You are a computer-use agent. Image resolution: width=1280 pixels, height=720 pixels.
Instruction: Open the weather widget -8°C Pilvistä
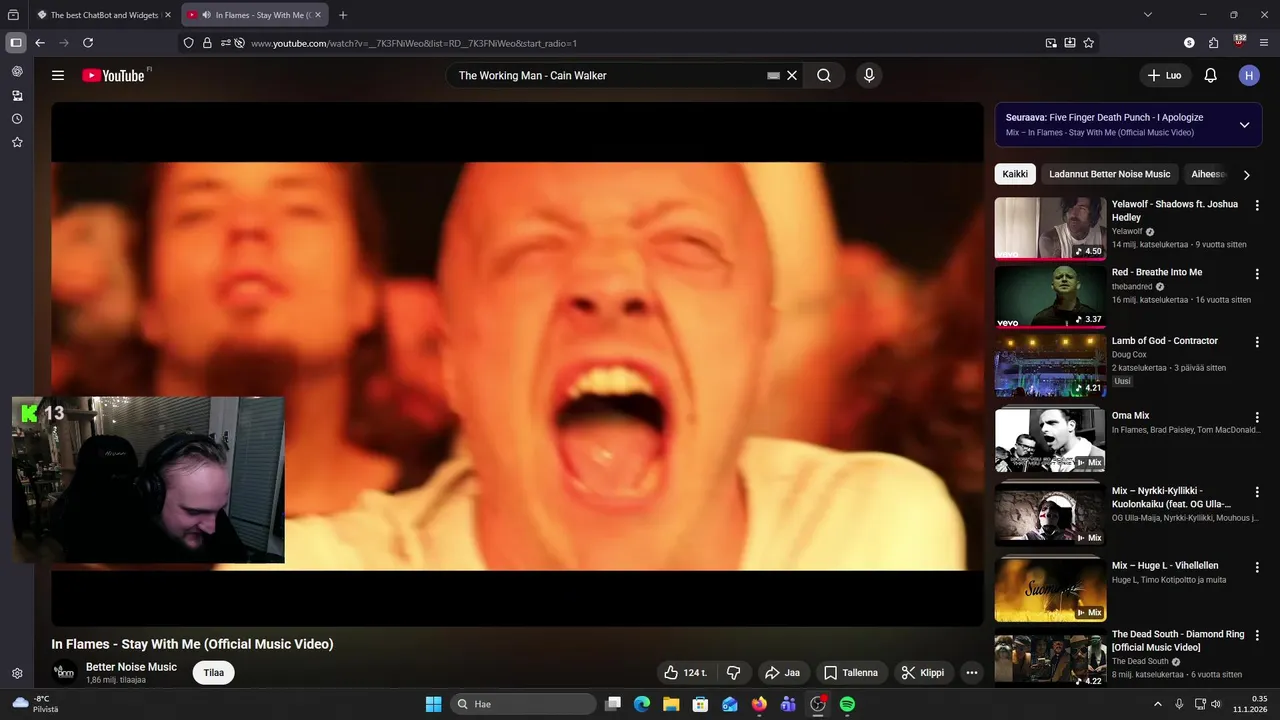click(x=34, y=704)
